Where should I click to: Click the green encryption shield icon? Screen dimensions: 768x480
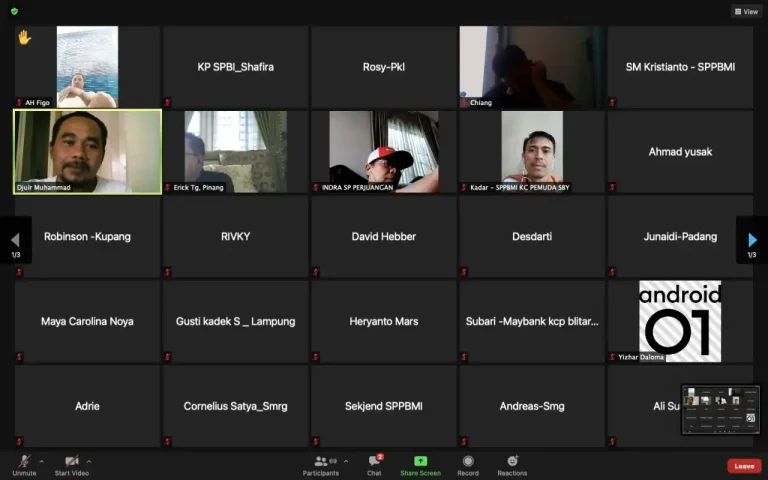click(14, 11)
